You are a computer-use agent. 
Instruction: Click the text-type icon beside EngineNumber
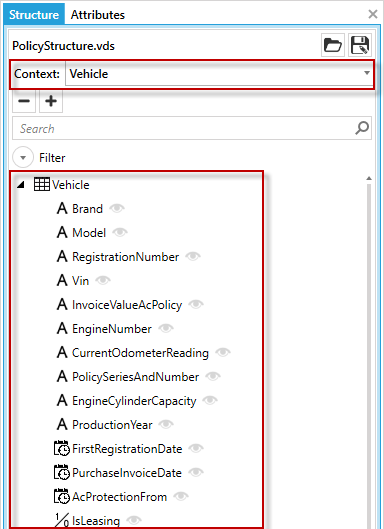coord(62,328)
